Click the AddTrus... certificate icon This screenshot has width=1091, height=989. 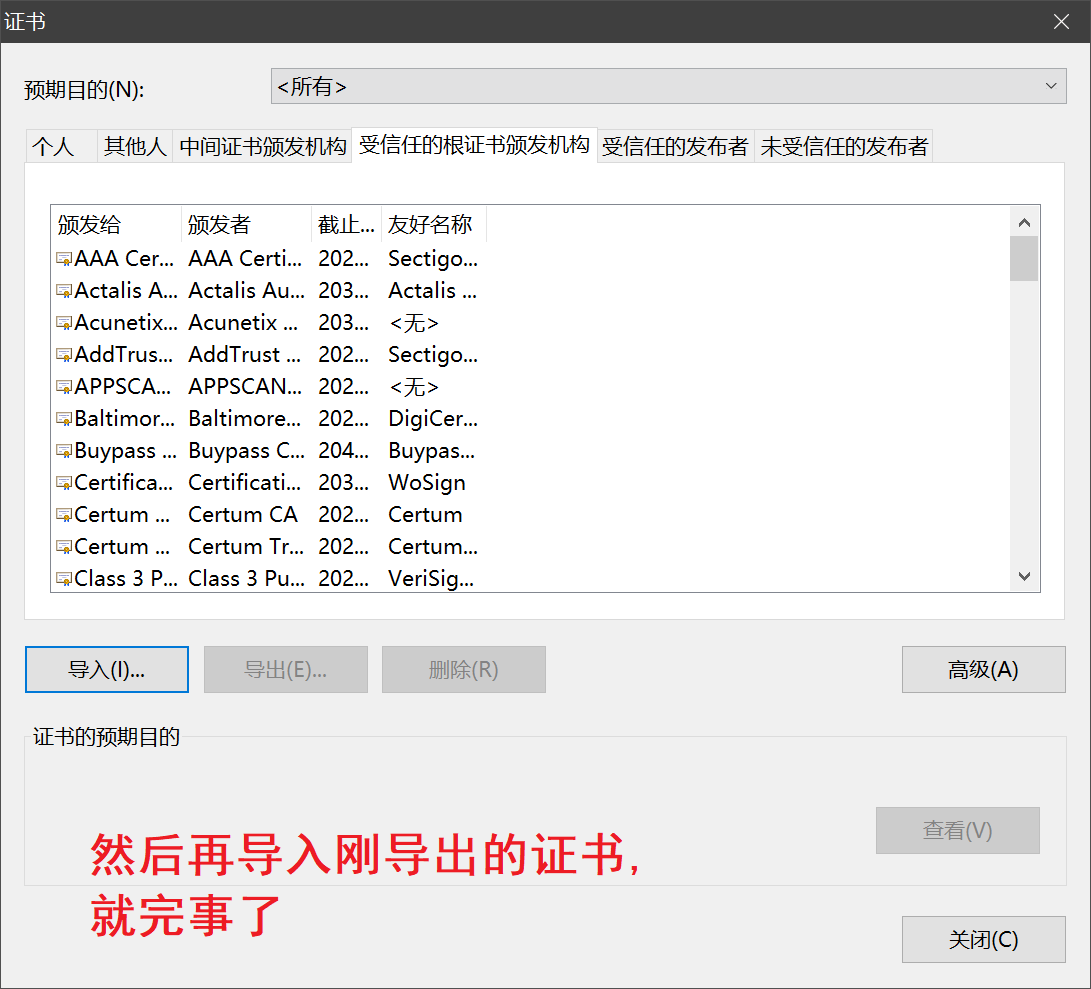click(64, 355)
